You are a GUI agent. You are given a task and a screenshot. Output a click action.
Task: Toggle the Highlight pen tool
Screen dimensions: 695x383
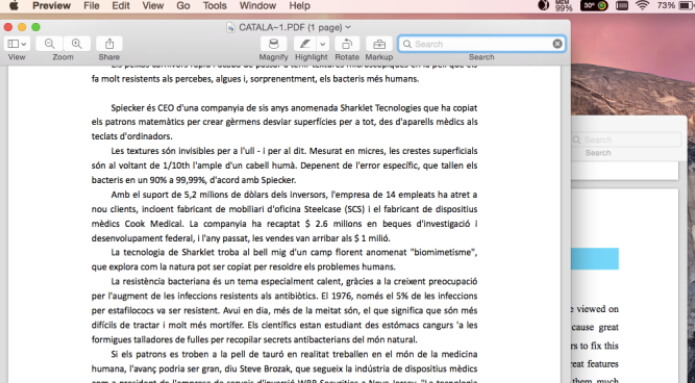(305, 44)
